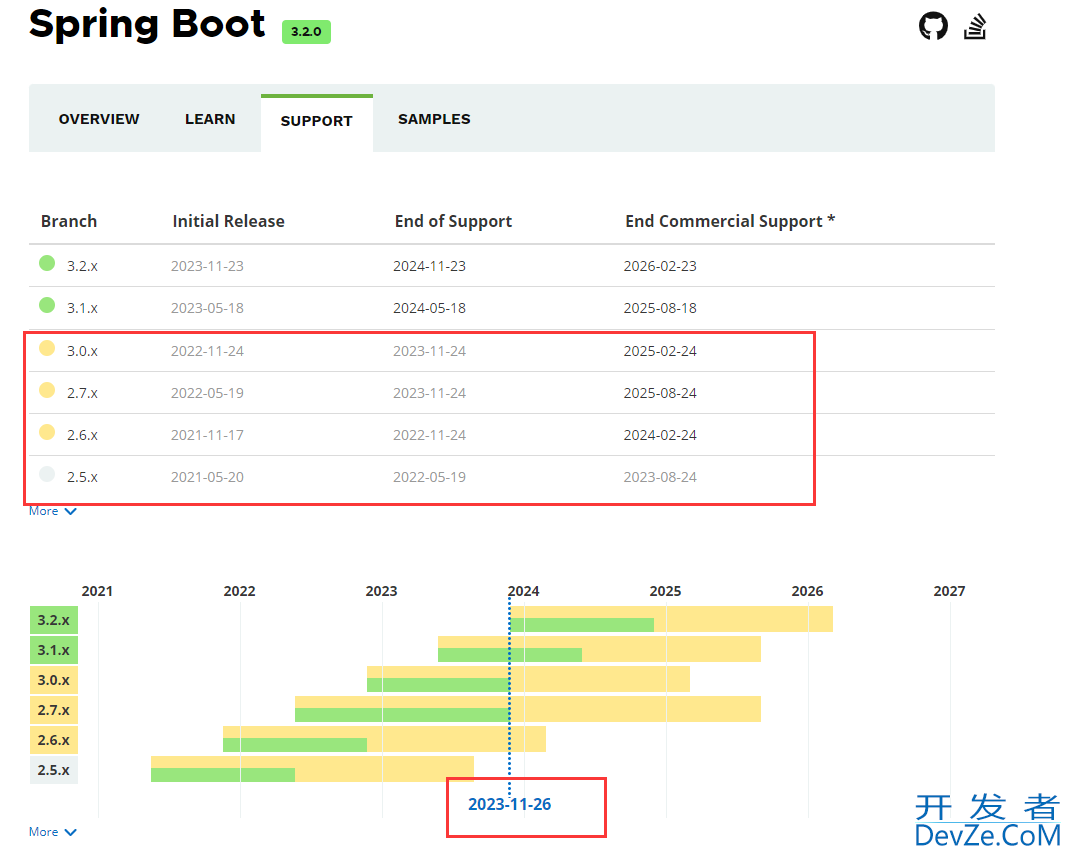Image resolution: width=1071 pixels, height=857 pixels.
Task: Click the 2.6.x branch name in table
Action: coord(82,436)
